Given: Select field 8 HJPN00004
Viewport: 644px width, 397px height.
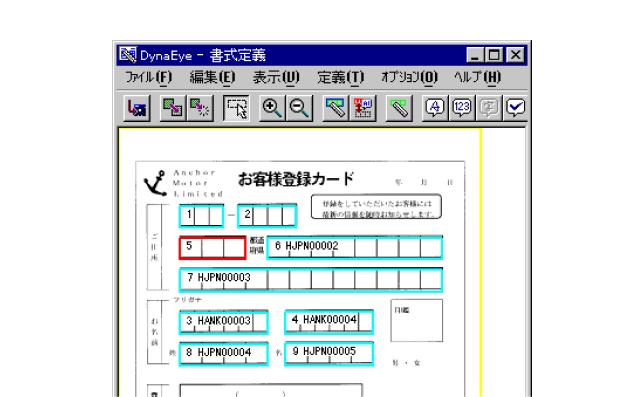Looking at the screenshot, I should pos(224,354).
